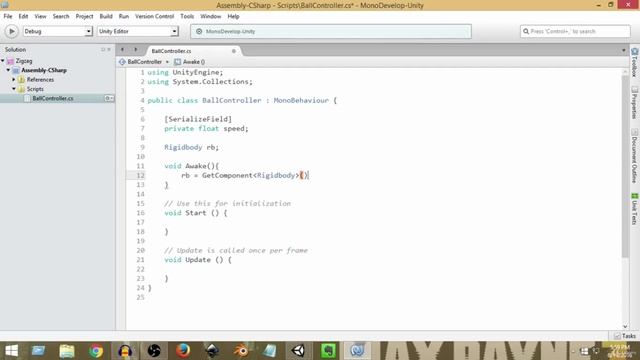This screenshot has width=640, height=360.
Task: Select BallController.cs in solution tree
Action: [53, 98]
